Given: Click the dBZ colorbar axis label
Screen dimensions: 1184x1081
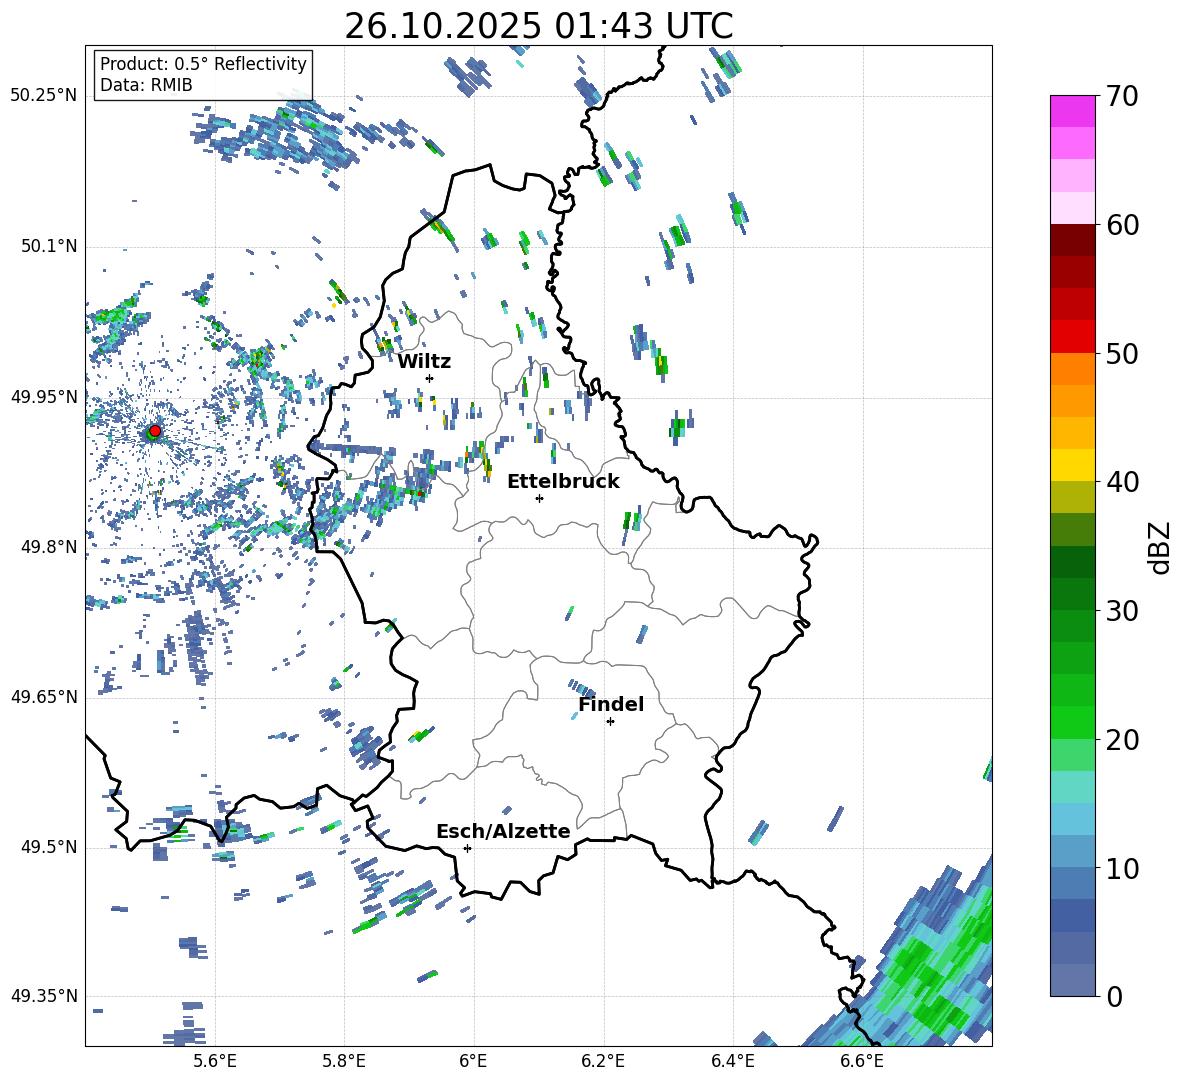Looking at the screenshot, I should [1160, 547].
